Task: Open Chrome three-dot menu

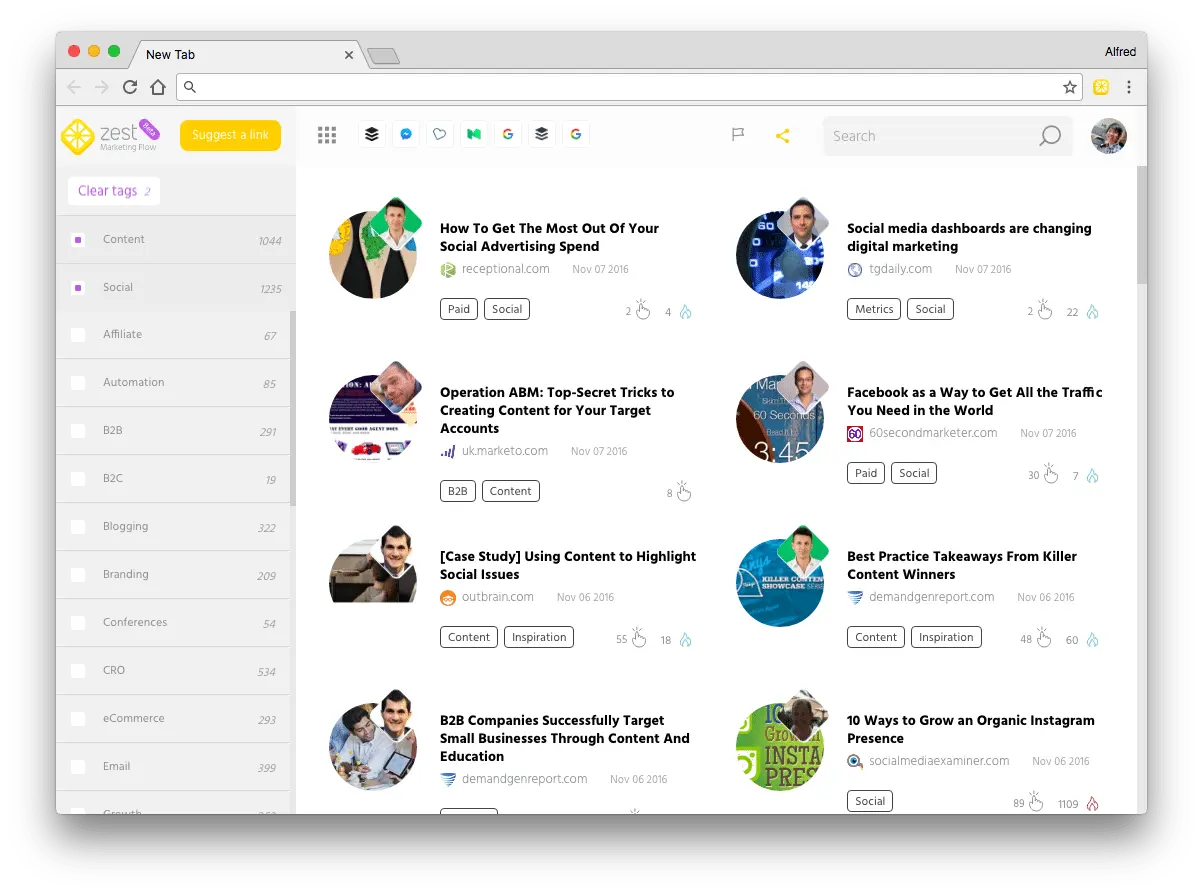Action: 1129,87
